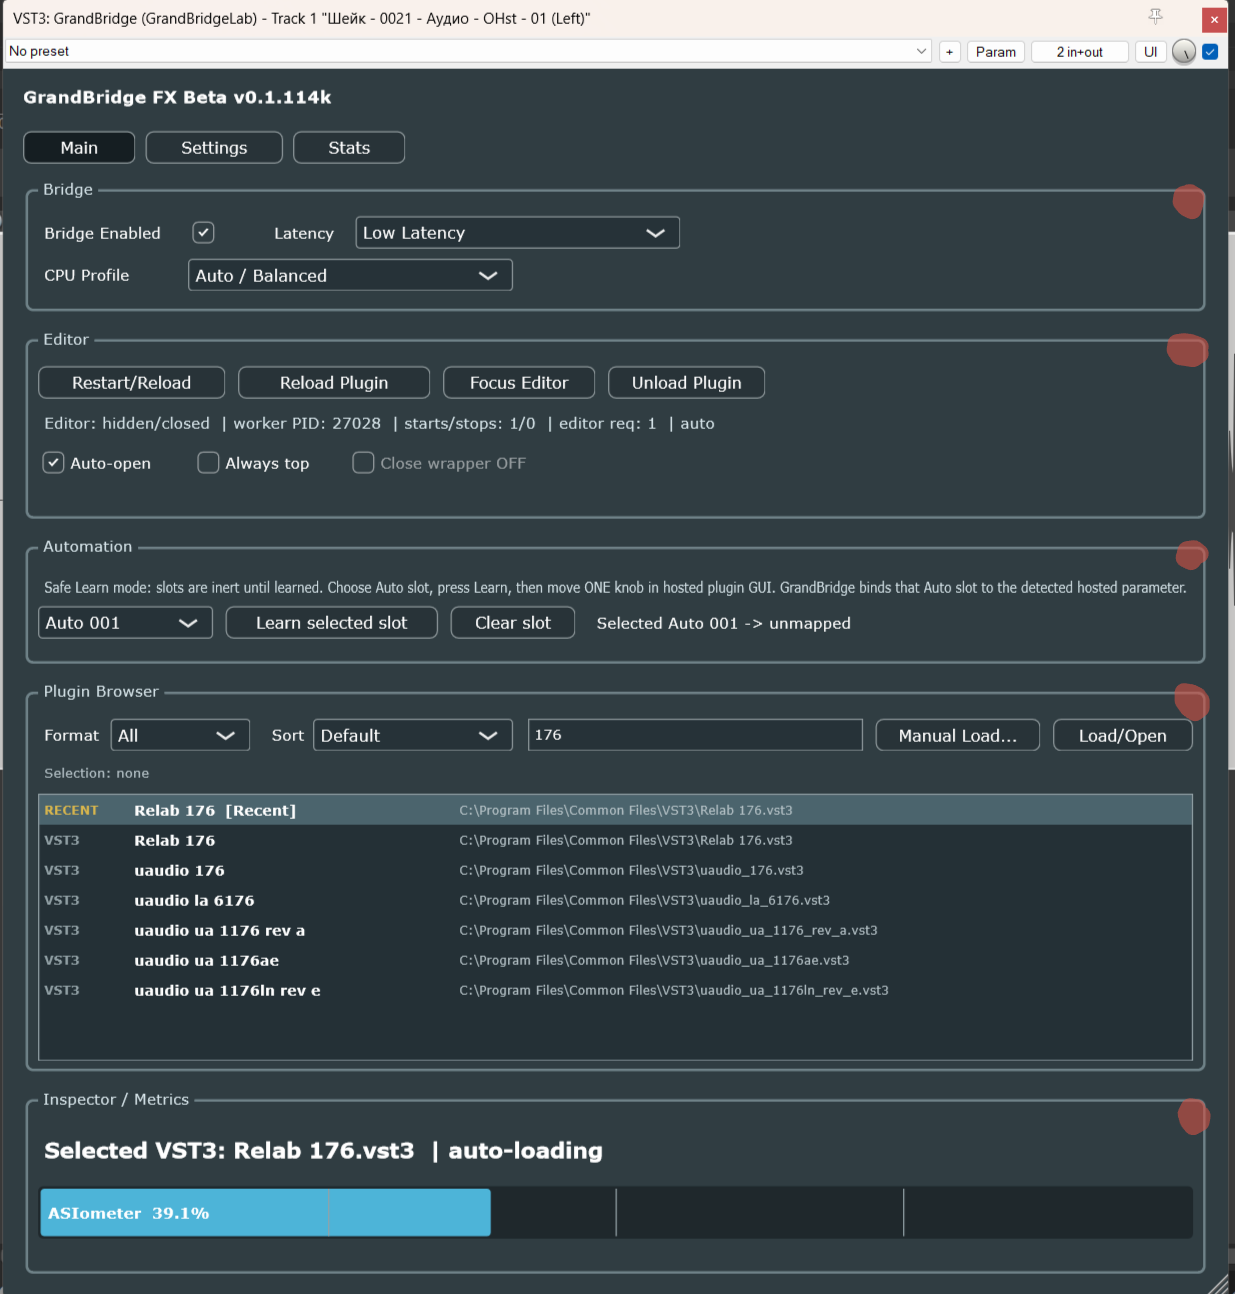Screen dimensions: 1235x1294
Task: Click Learn selected slot button
Action: point(332,623)
